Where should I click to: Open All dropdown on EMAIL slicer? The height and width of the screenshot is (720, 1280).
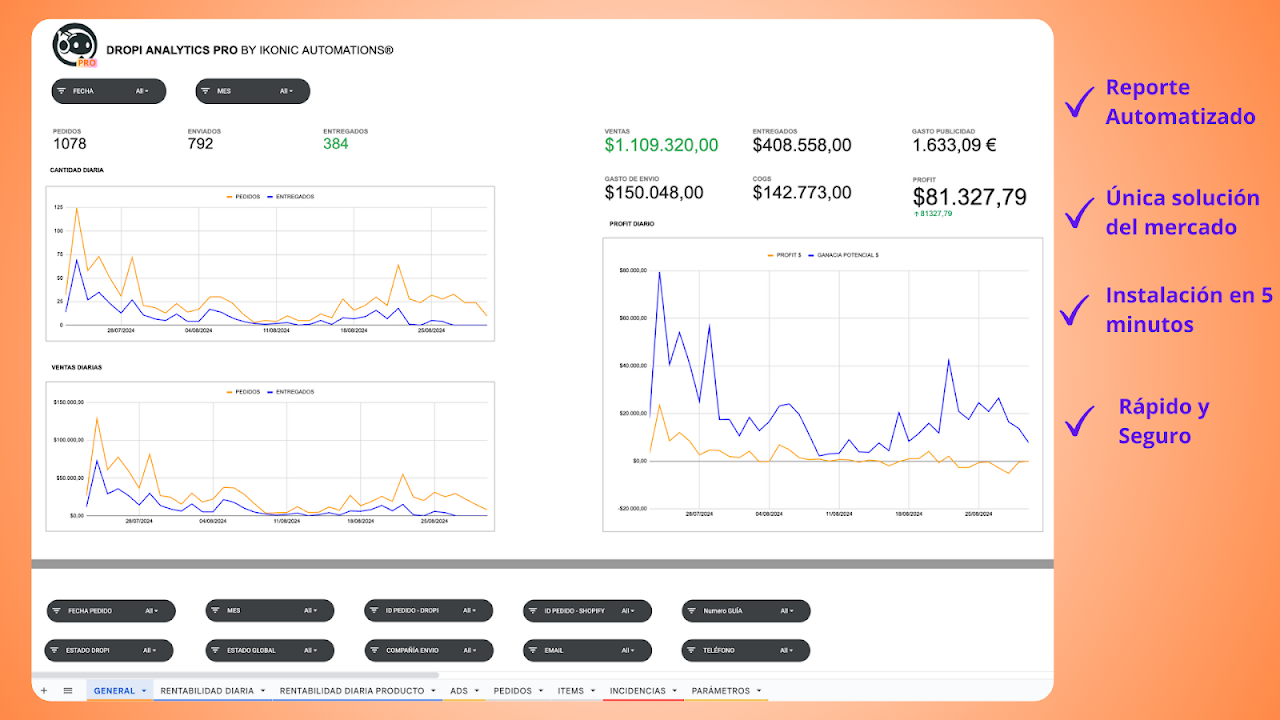coord(628,651)
